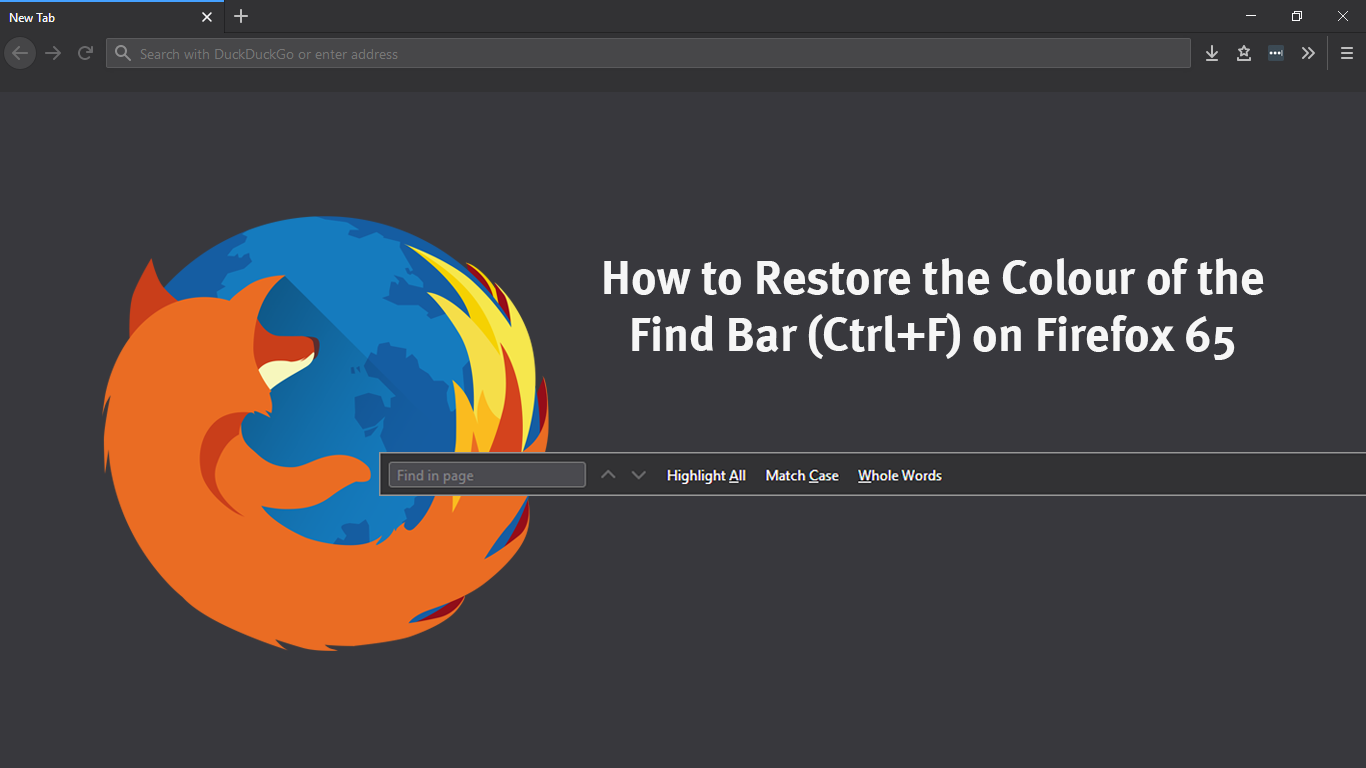Click the extension icon with three dots
The height and width of the screenshot is (768, 1366).
pyautogui.click(x=1276, y=54)
